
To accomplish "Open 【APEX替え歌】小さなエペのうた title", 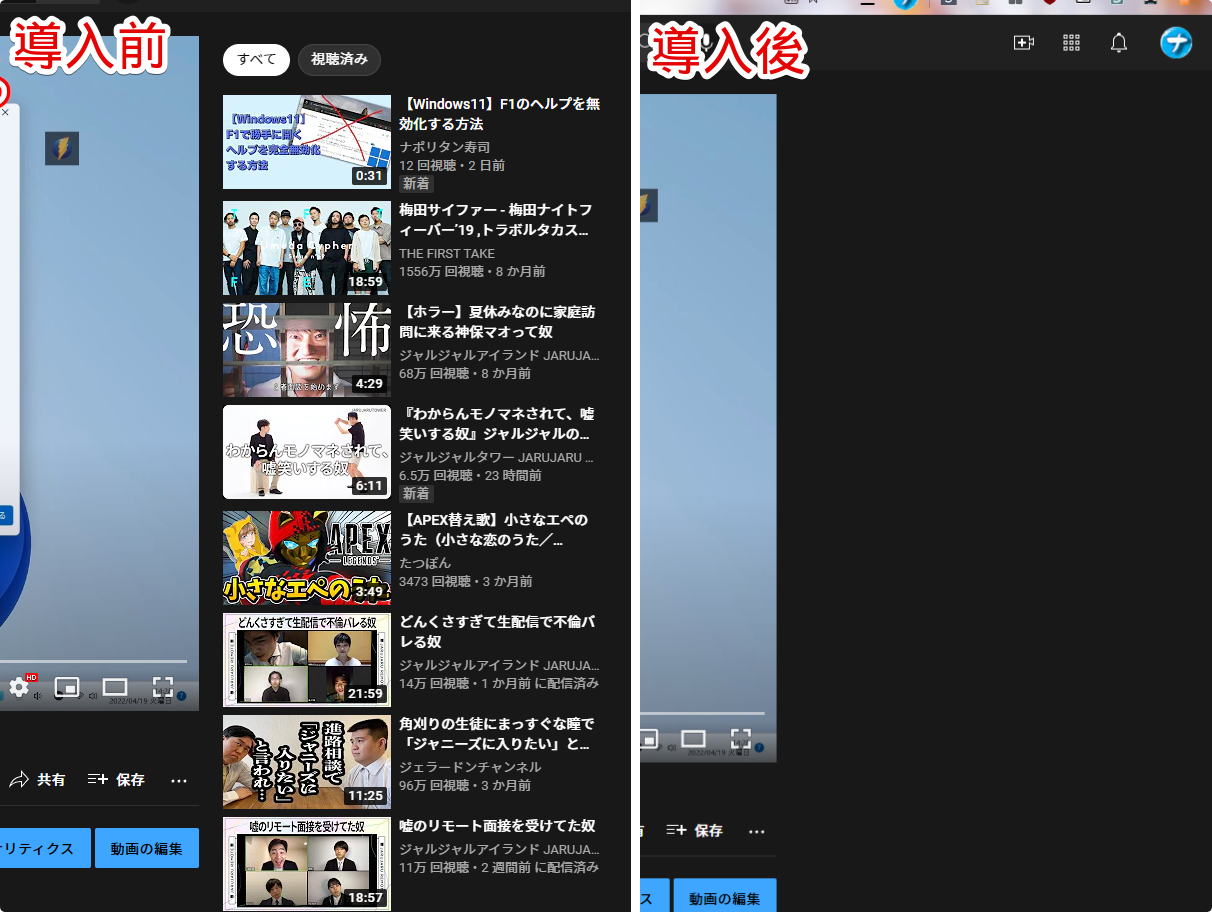I will [x=494, y=530].
